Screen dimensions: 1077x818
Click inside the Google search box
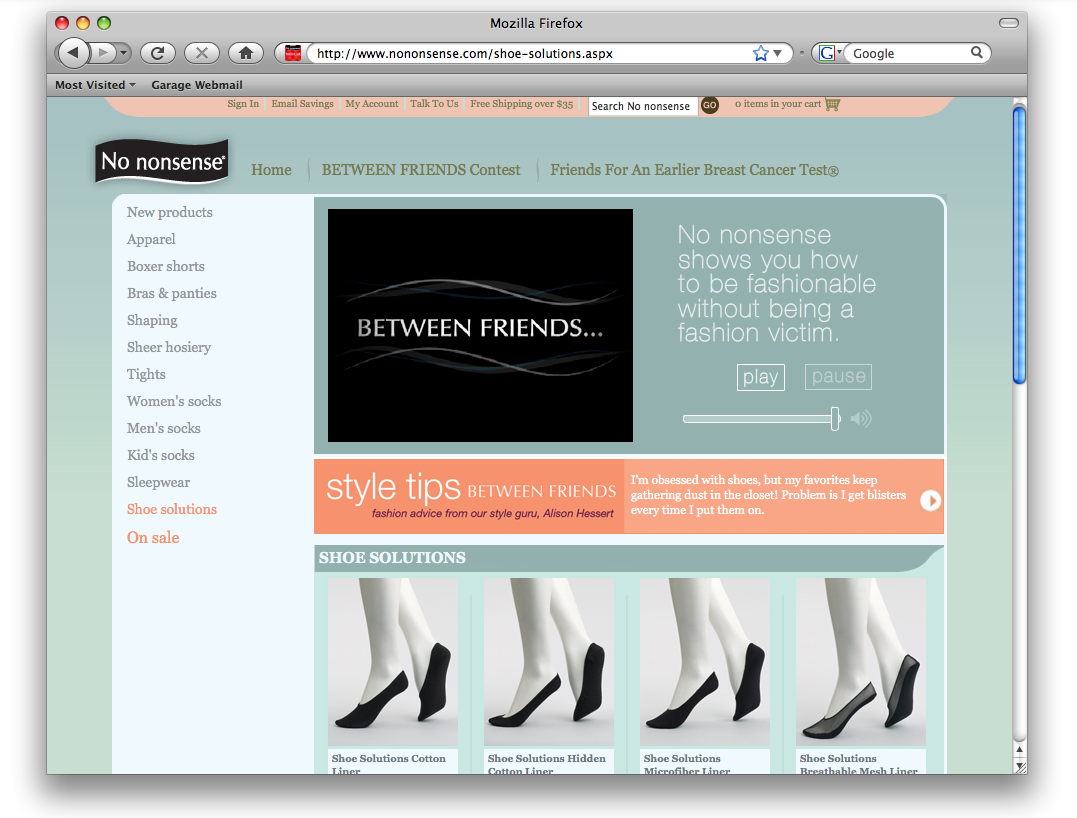(x=909, y=53)
